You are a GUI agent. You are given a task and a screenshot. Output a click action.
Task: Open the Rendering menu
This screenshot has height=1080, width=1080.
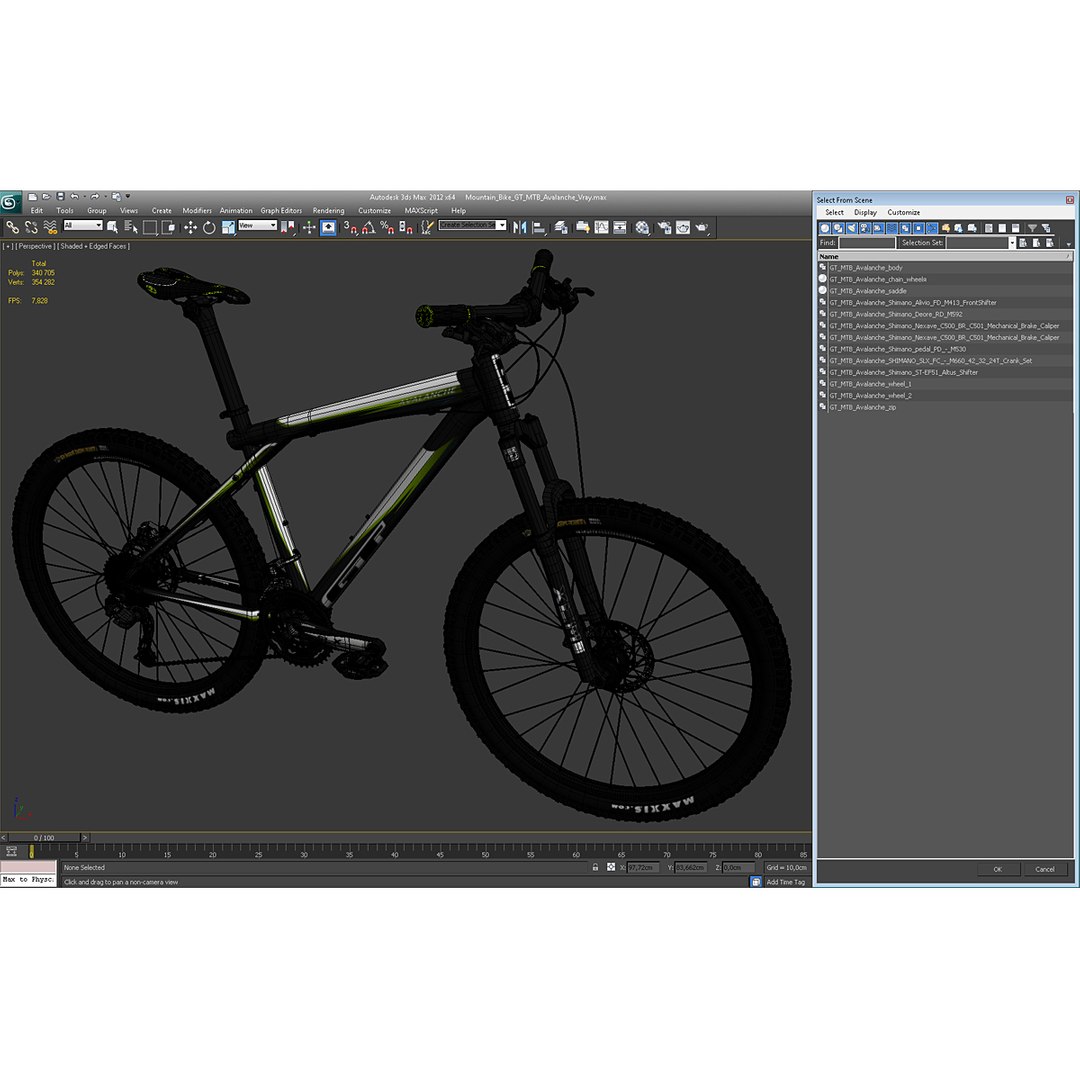(x=328, y=211)
